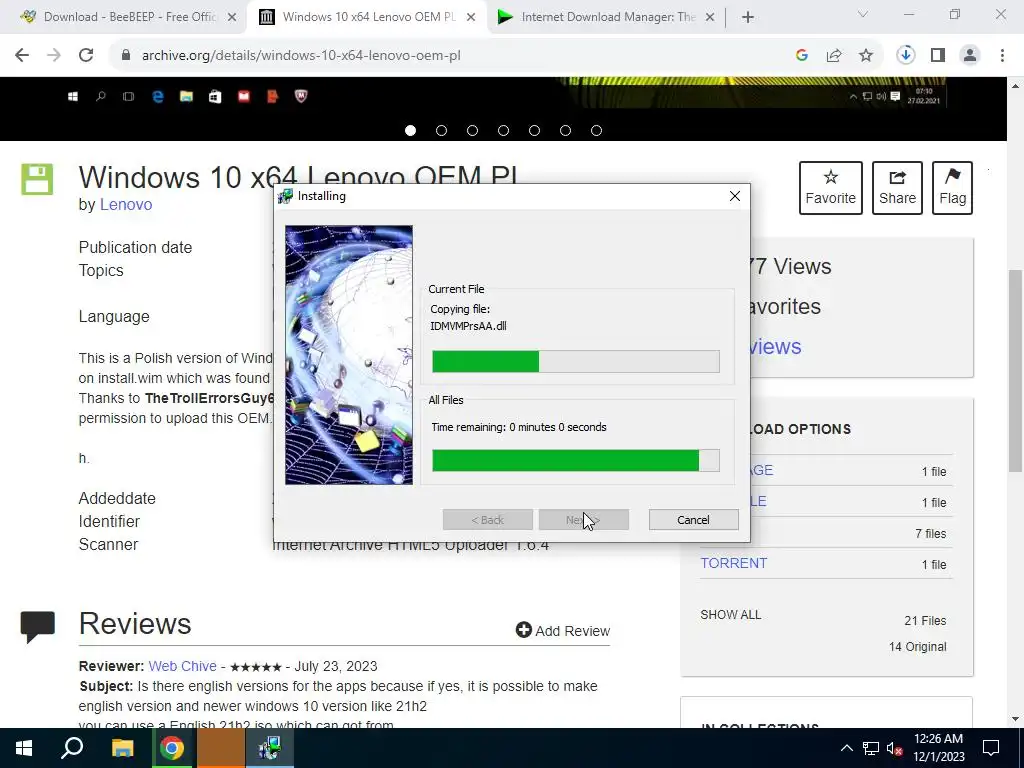This screenshot has width=1024, height=768.
Task: Click the address bar URL
Action: pos(301,56)
